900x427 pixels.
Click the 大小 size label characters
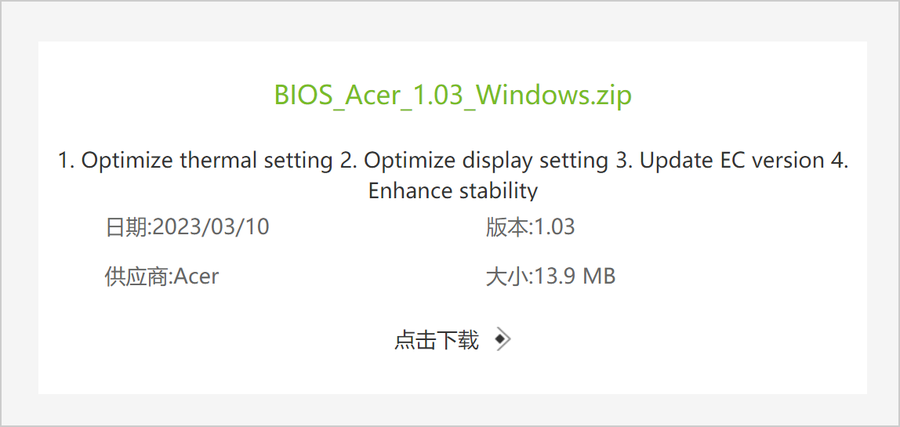[x=506, y=277]
